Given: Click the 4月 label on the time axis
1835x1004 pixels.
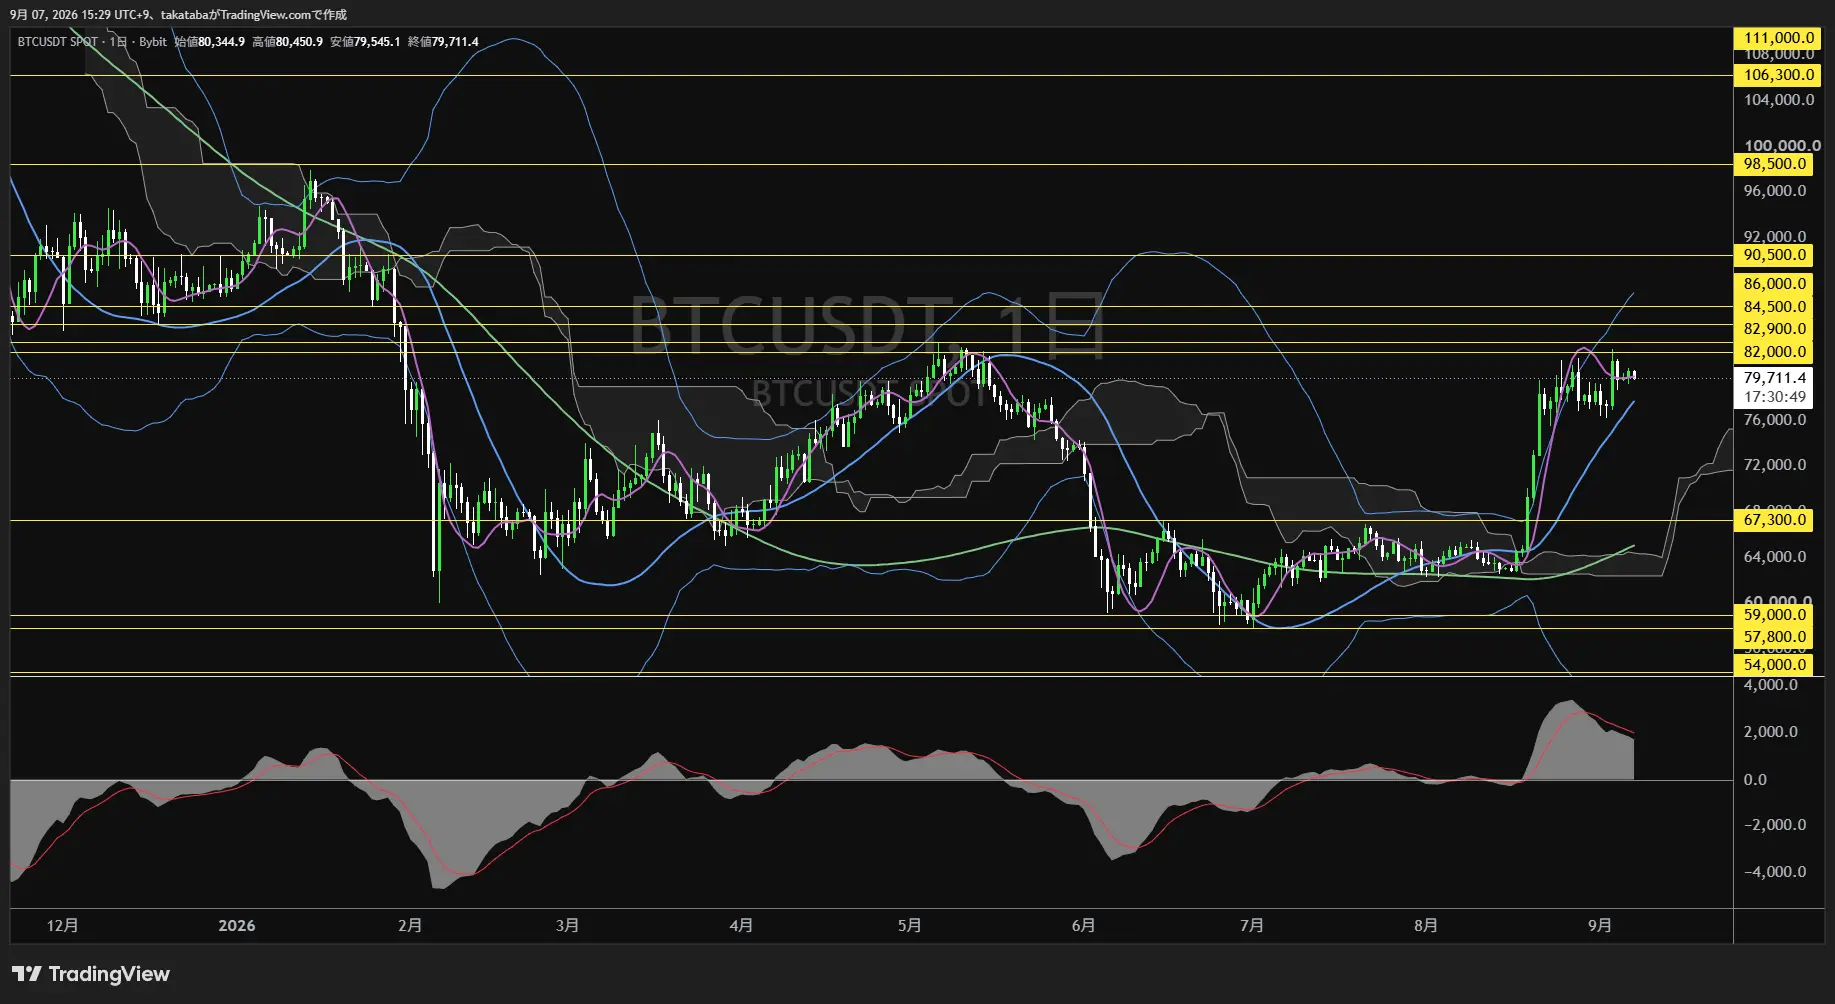Looking at the screenshot, I should pos(741,926).
